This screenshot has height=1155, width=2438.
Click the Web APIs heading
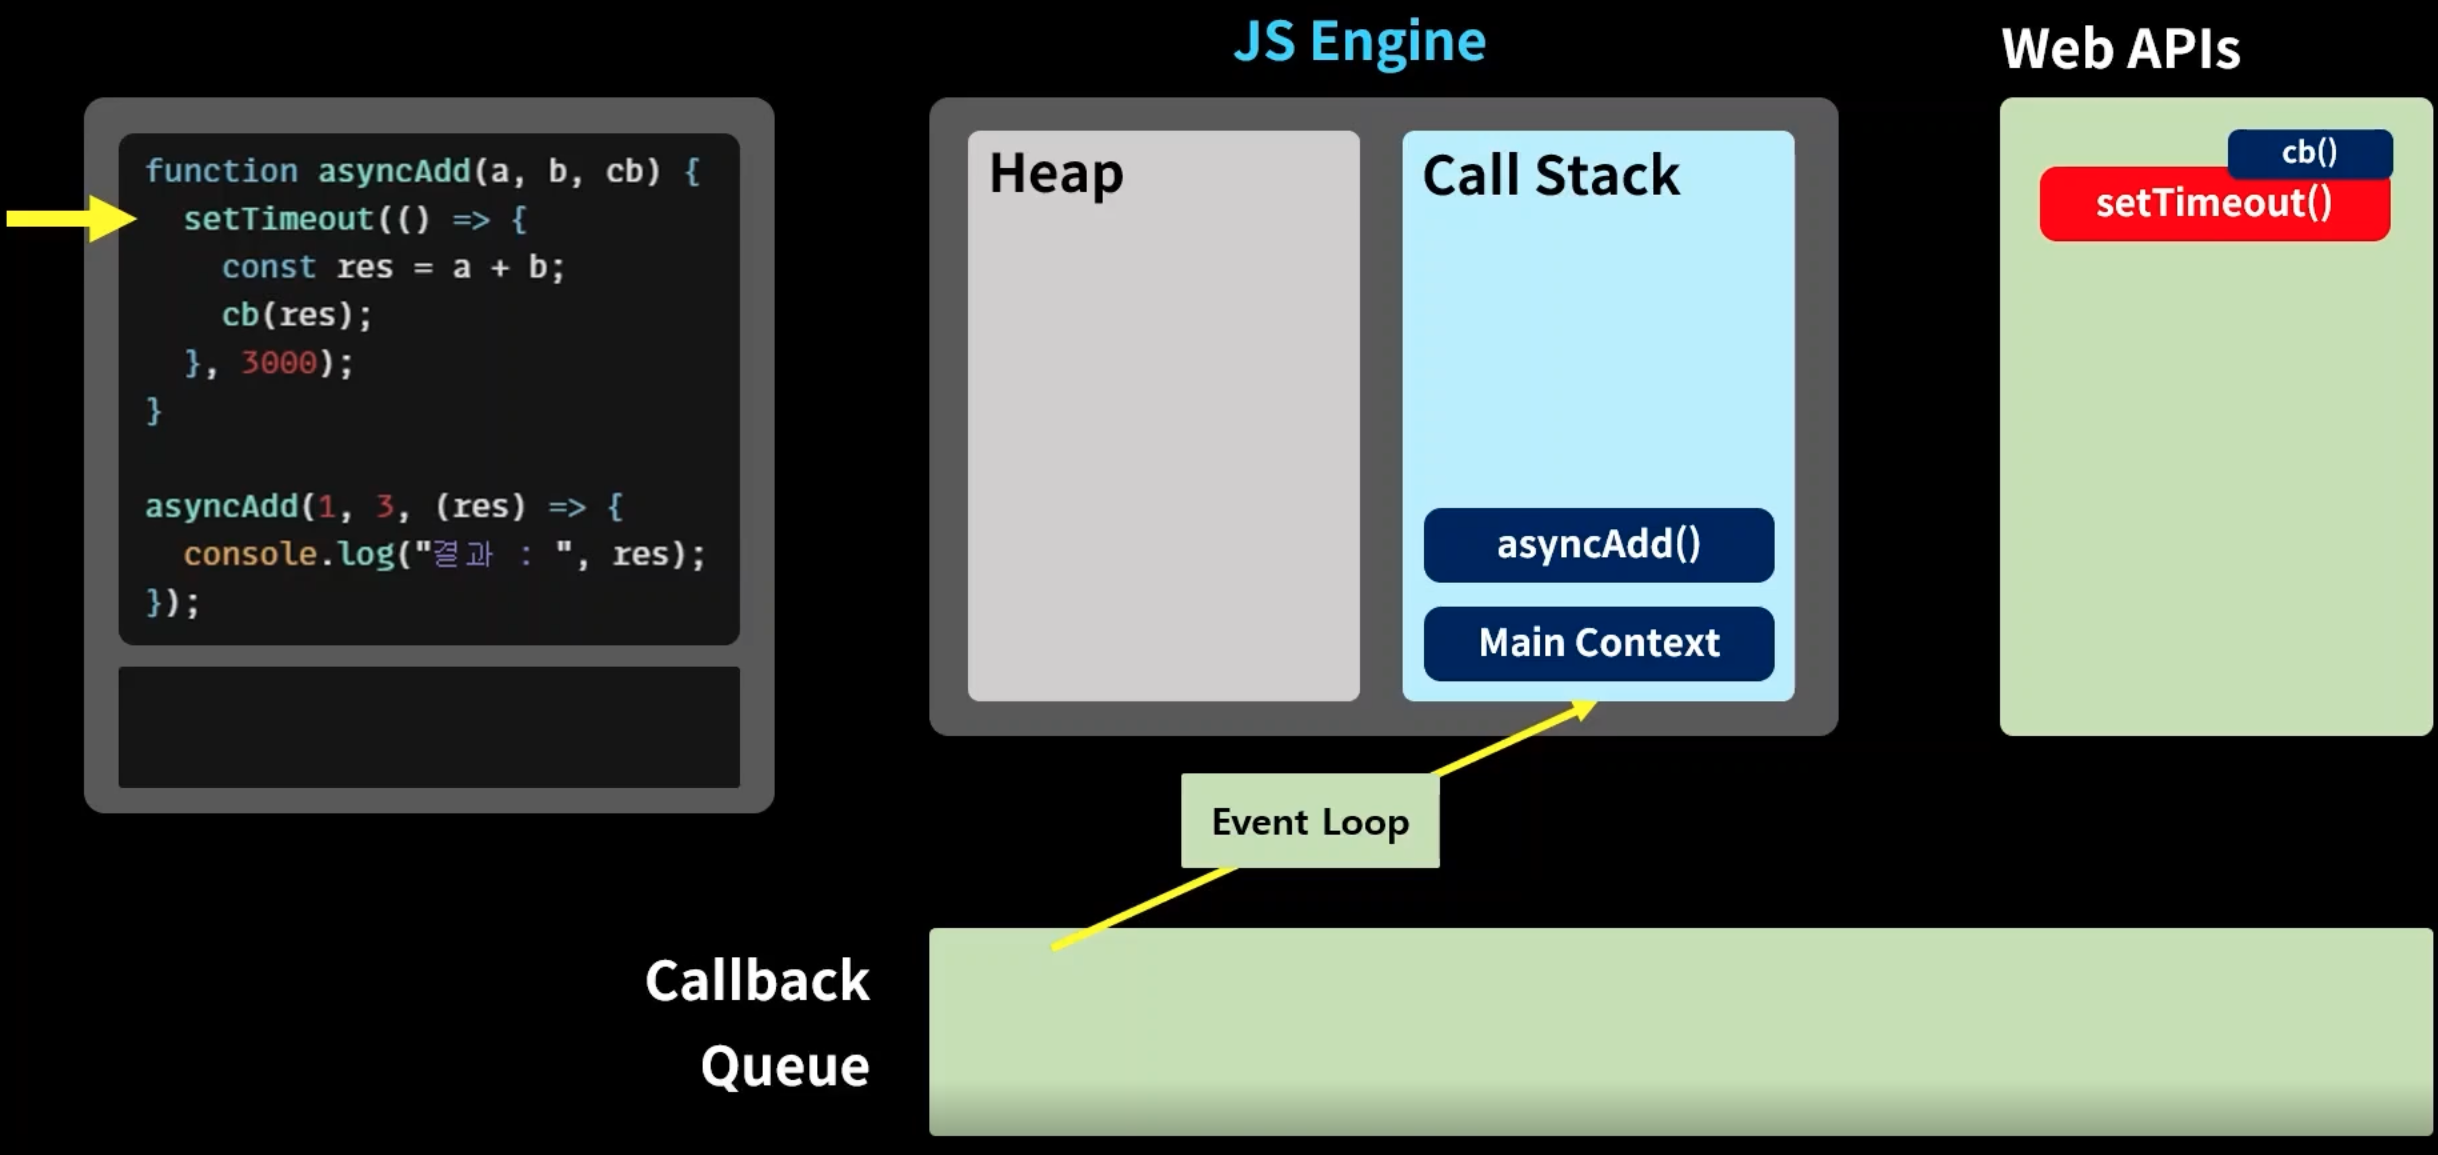[x=2120, y=48]
